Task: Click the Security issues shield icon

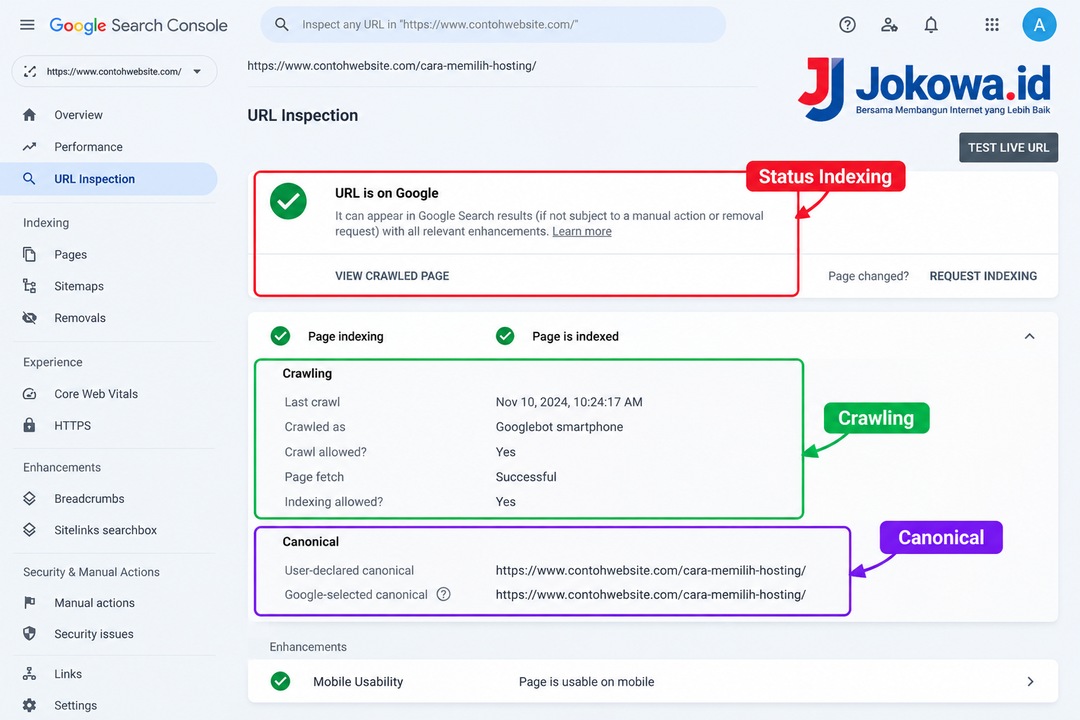Action: coord(29,634)
